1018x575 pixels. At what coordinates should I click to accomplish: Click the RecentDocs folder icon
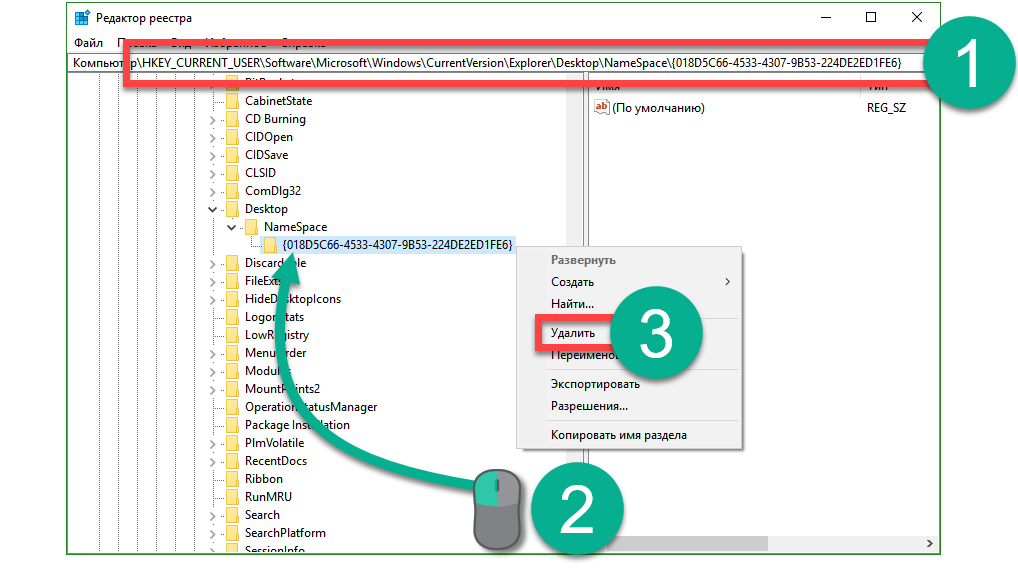[x=232, y=461]
